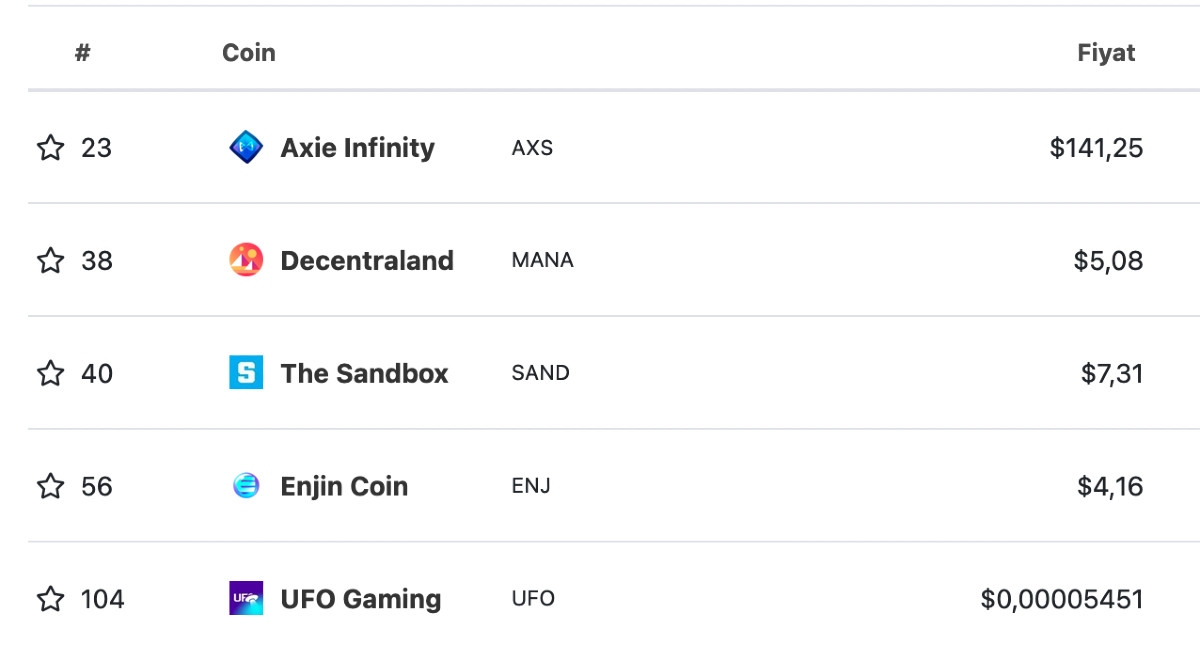The width and height of the screenshot is (1200, 645).
Task: Click The Sandbox coin logo
Action: 246,373
